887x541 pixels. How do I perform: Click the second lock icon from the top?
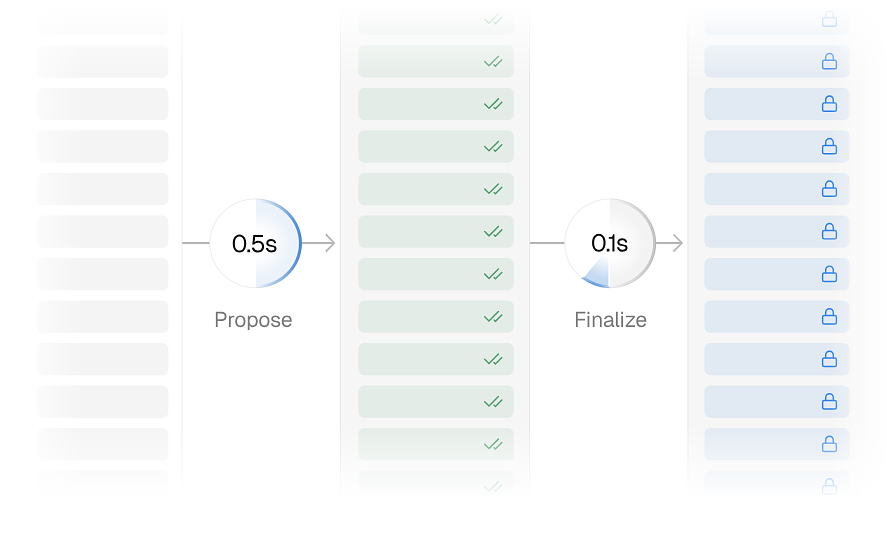pyautogui.click(x=829, y=62)
